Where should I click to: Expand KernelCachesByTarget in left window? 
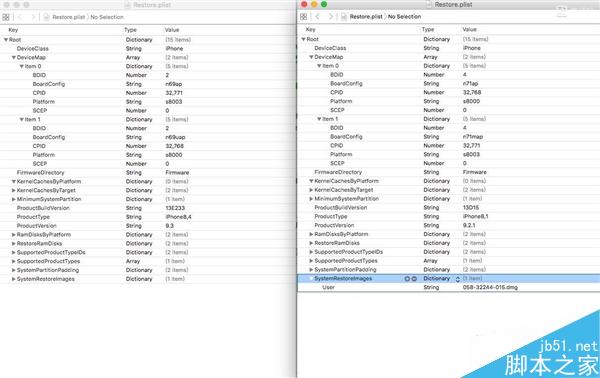[x=13, y=191]
